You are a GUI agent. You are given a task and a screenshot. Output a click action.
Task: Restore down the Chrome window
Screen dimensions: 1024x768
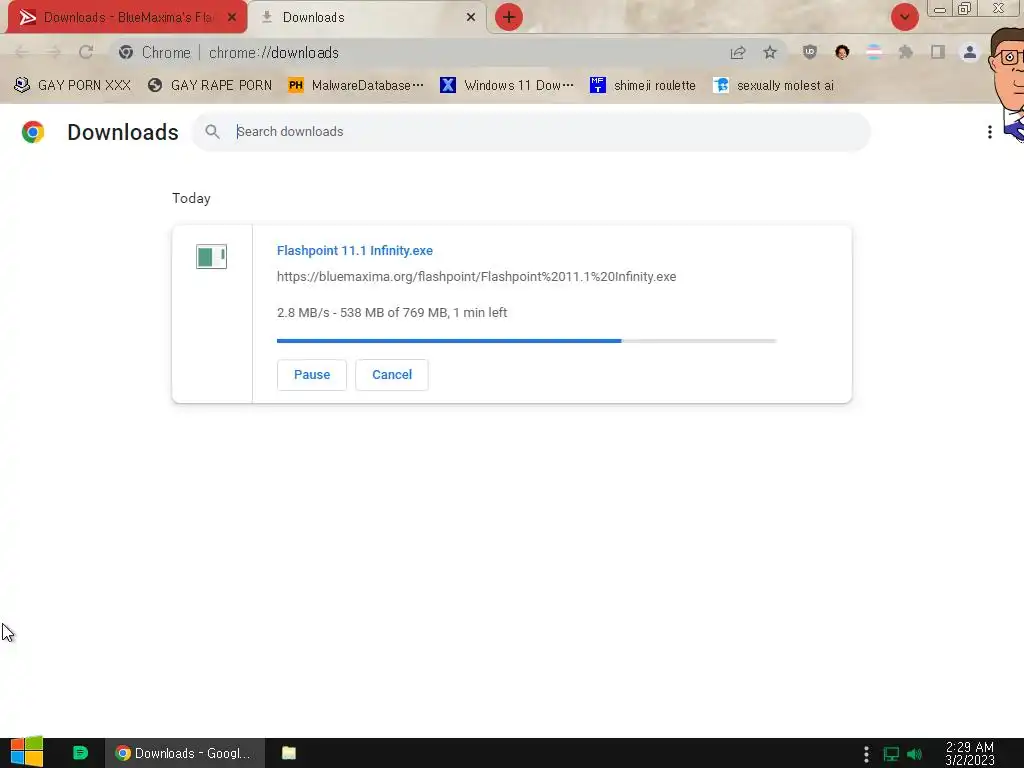point(965,9)
